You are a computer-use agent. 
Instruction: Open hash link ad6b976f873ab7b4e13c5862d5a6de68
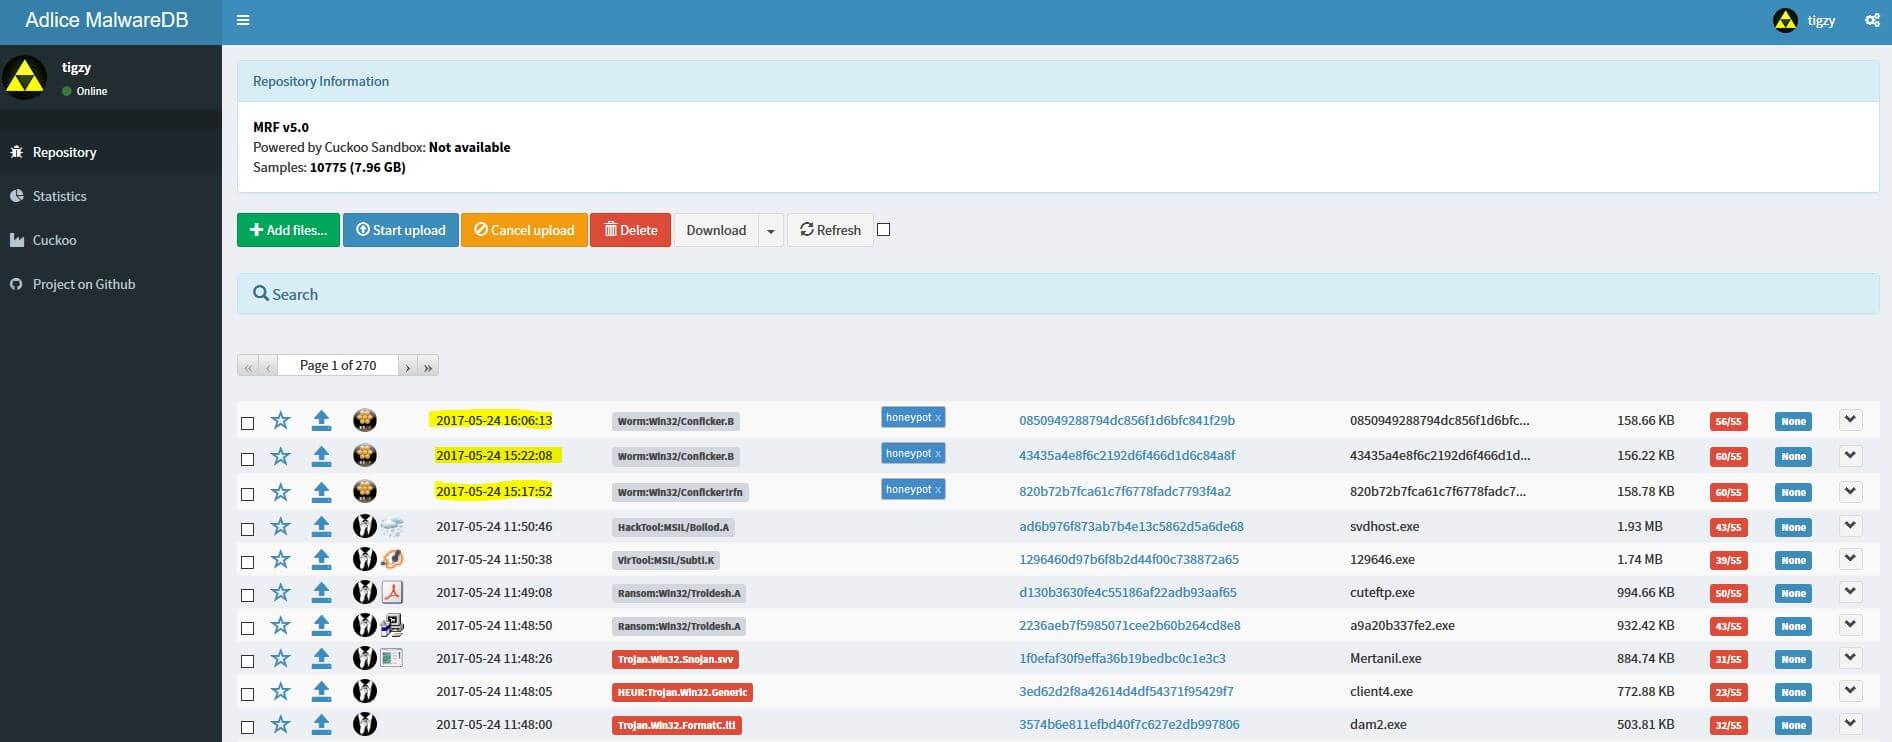coord(1131,526)
